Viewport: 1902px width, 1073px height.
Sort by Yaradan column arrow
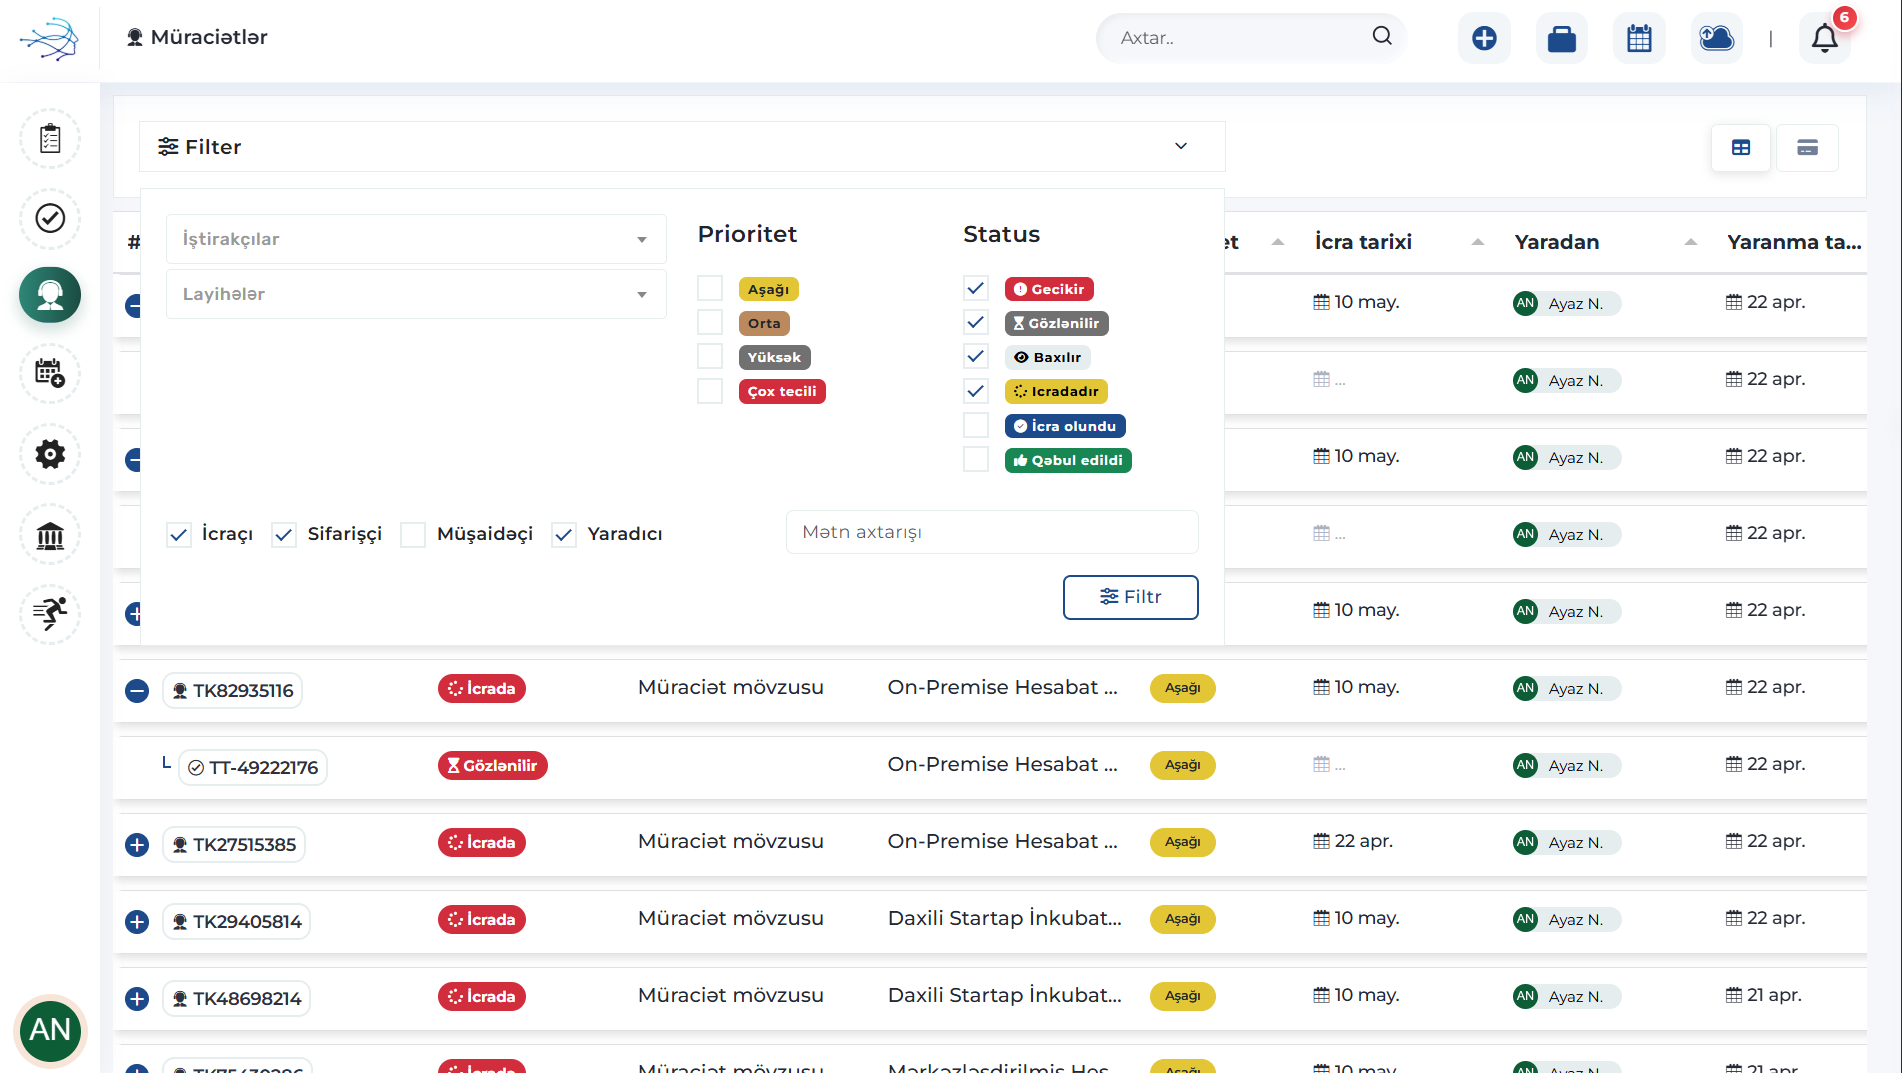pos(1690,242)
